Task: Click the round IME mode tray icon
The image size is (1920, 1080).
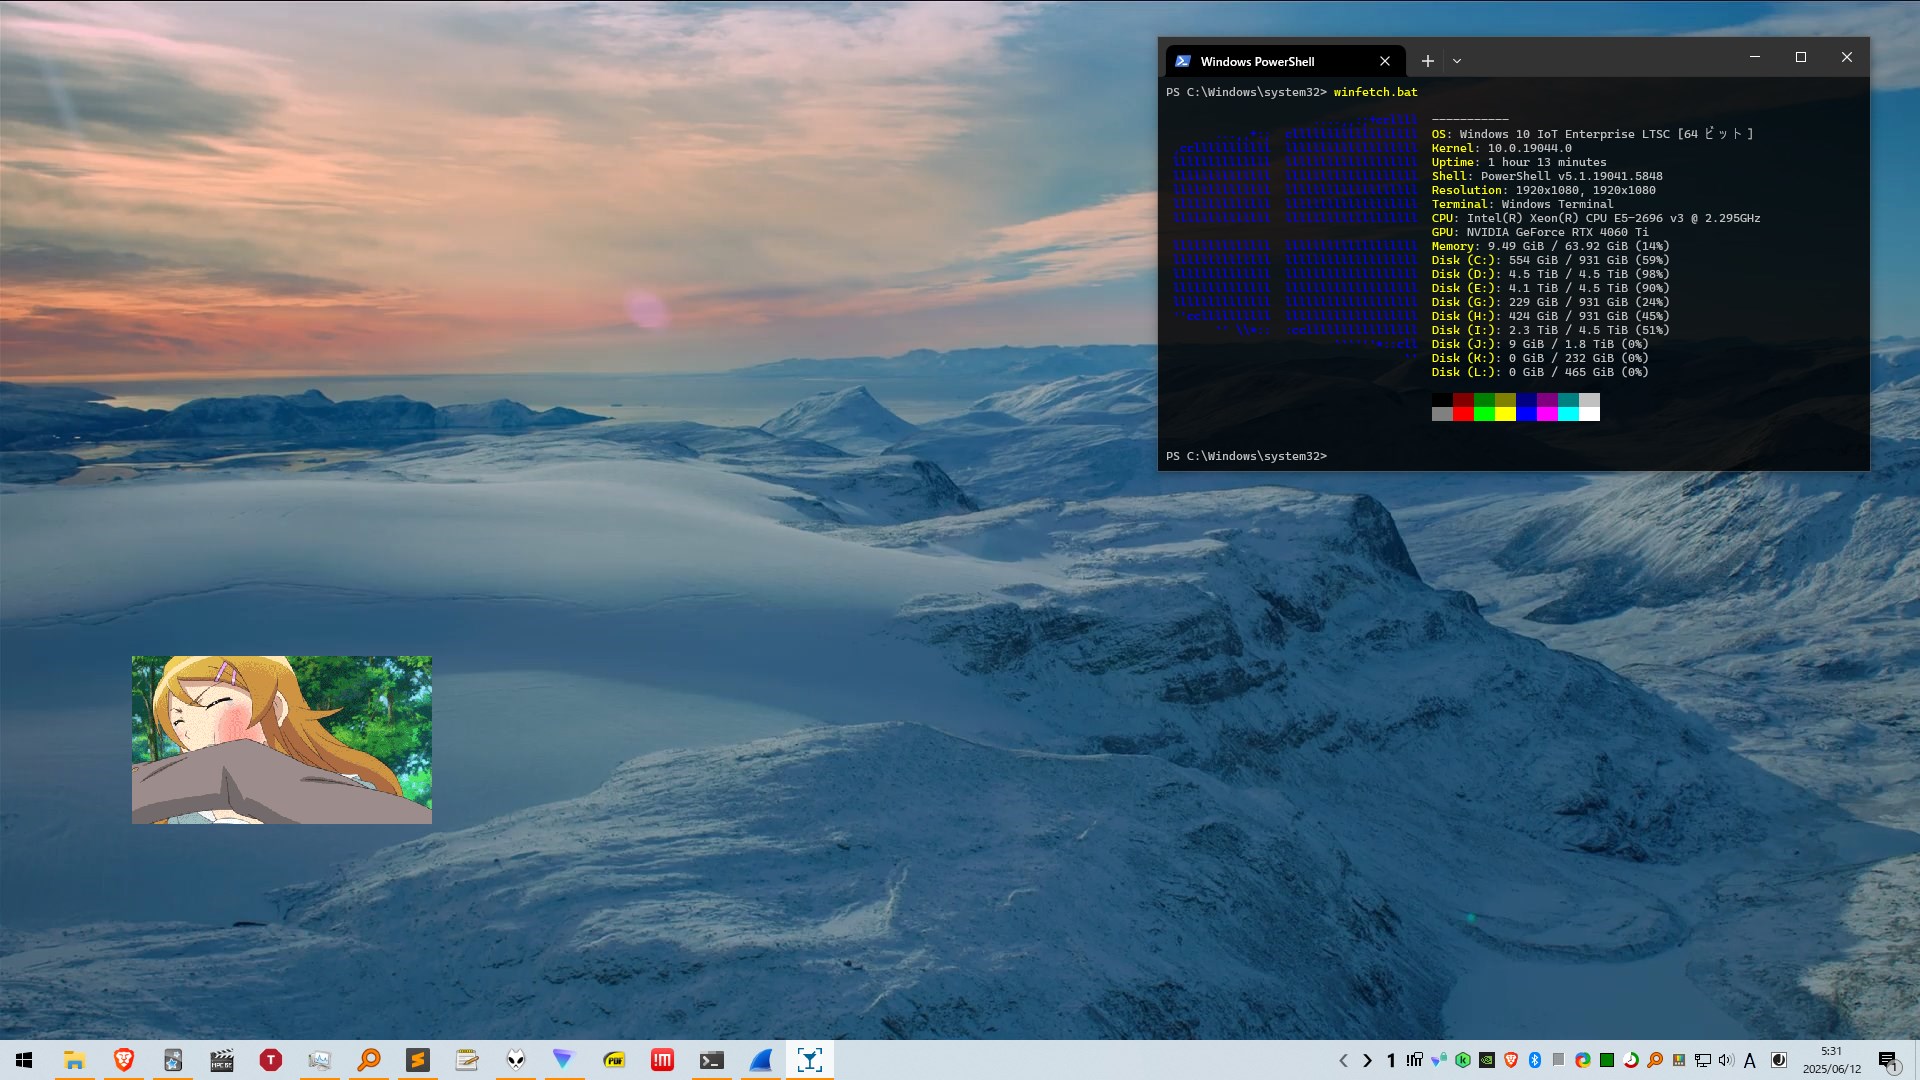Action: point(1779,1060)
